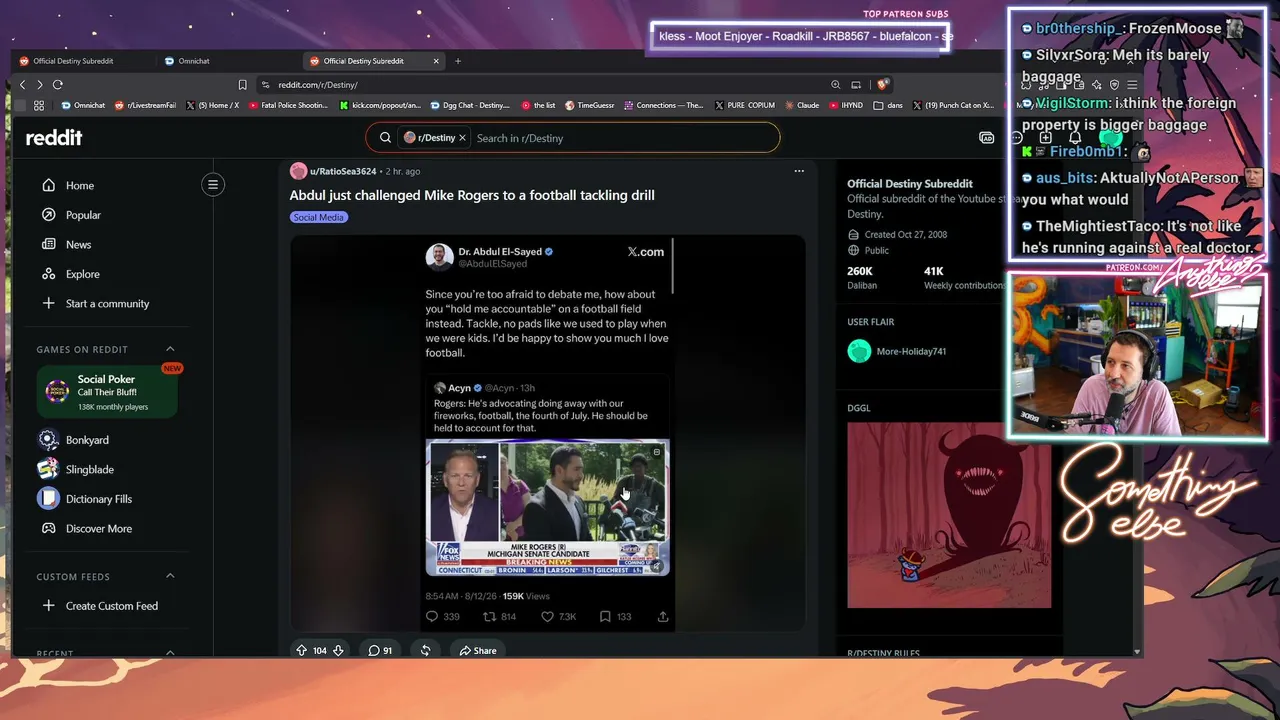1280x720 pixels.
Task: Open the post's 91 comments
Action: pos(380,650)
